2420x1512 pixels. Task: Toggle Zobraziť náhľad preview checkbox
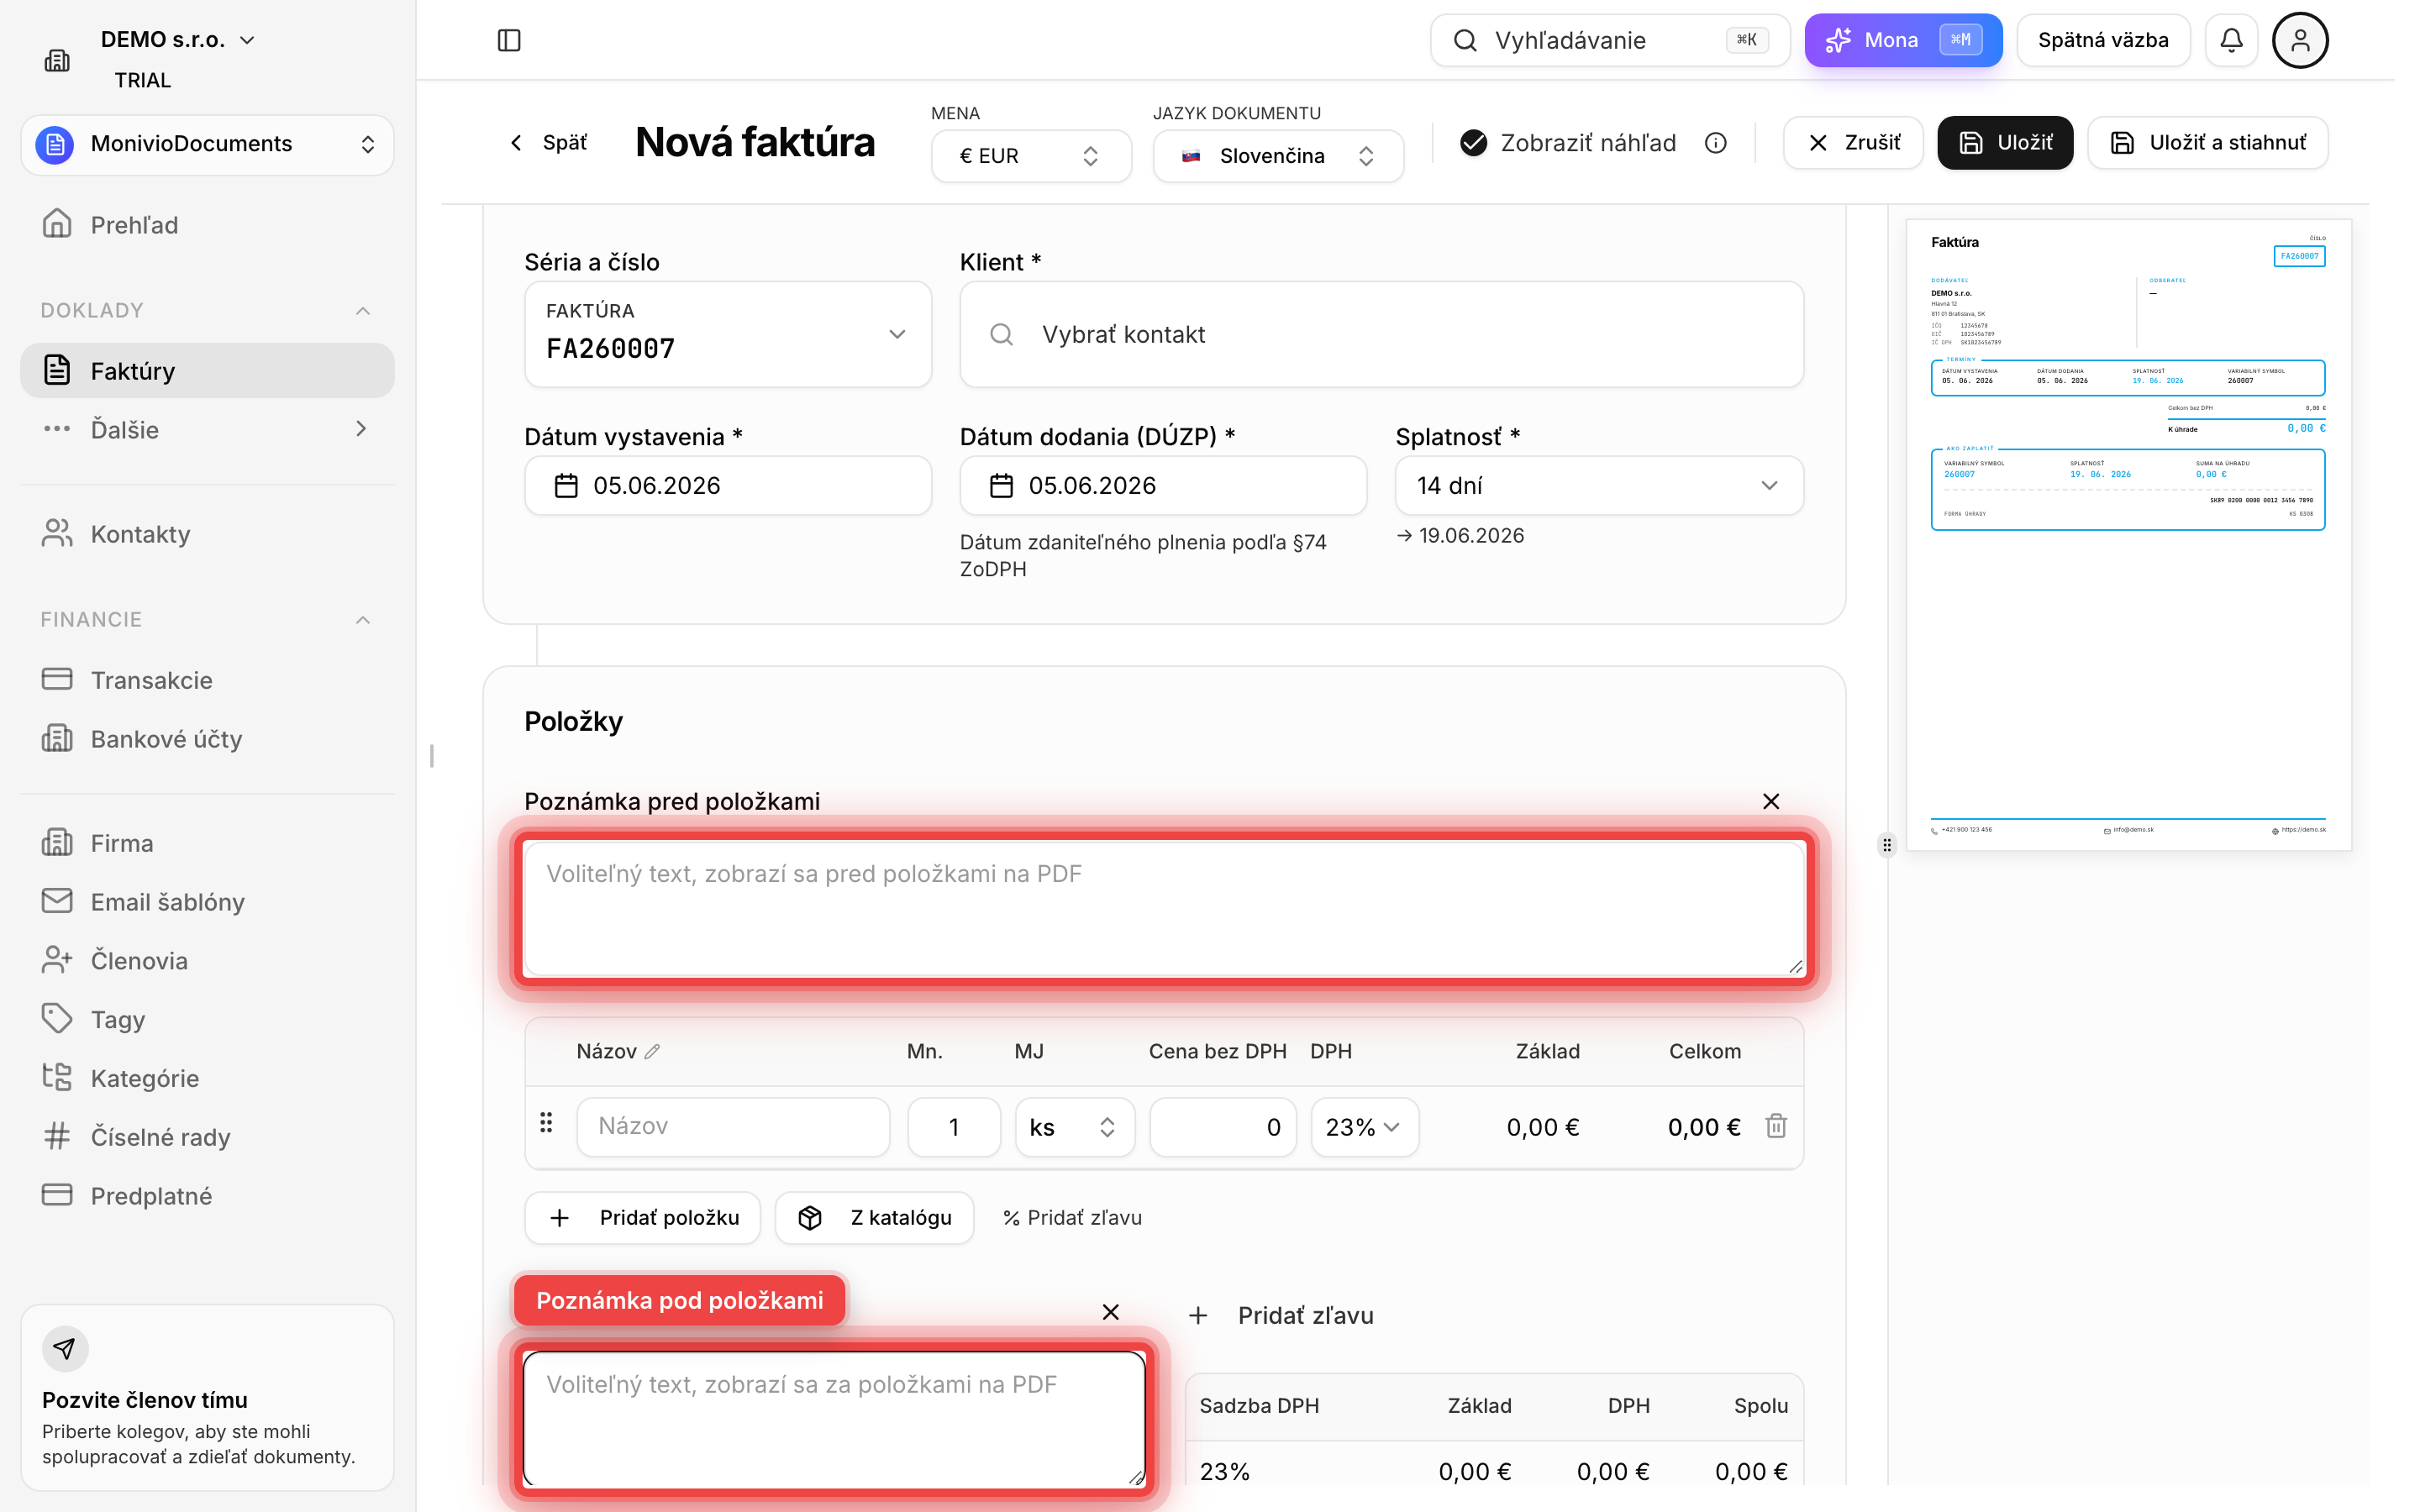(1473, 143)
